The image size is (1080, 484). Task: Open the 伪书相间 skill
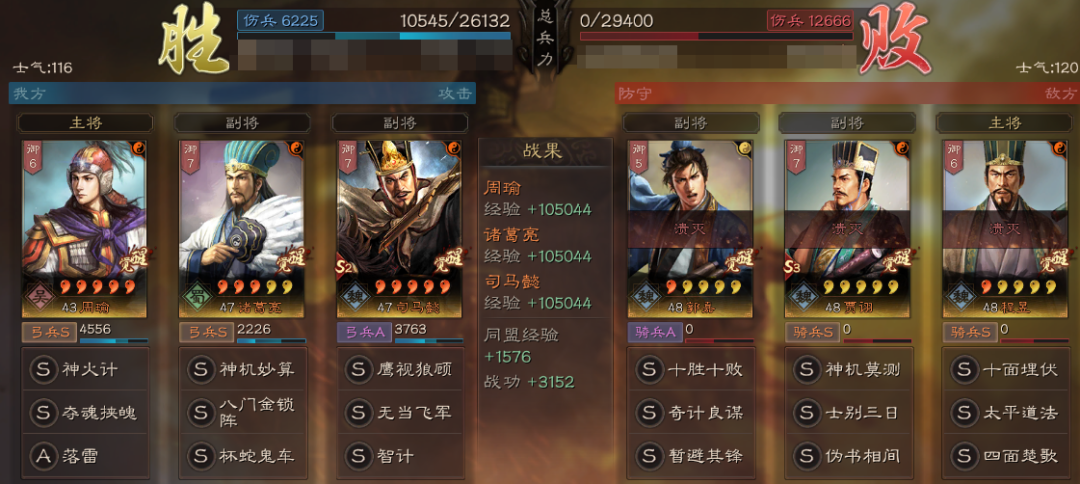coord(849,455)
